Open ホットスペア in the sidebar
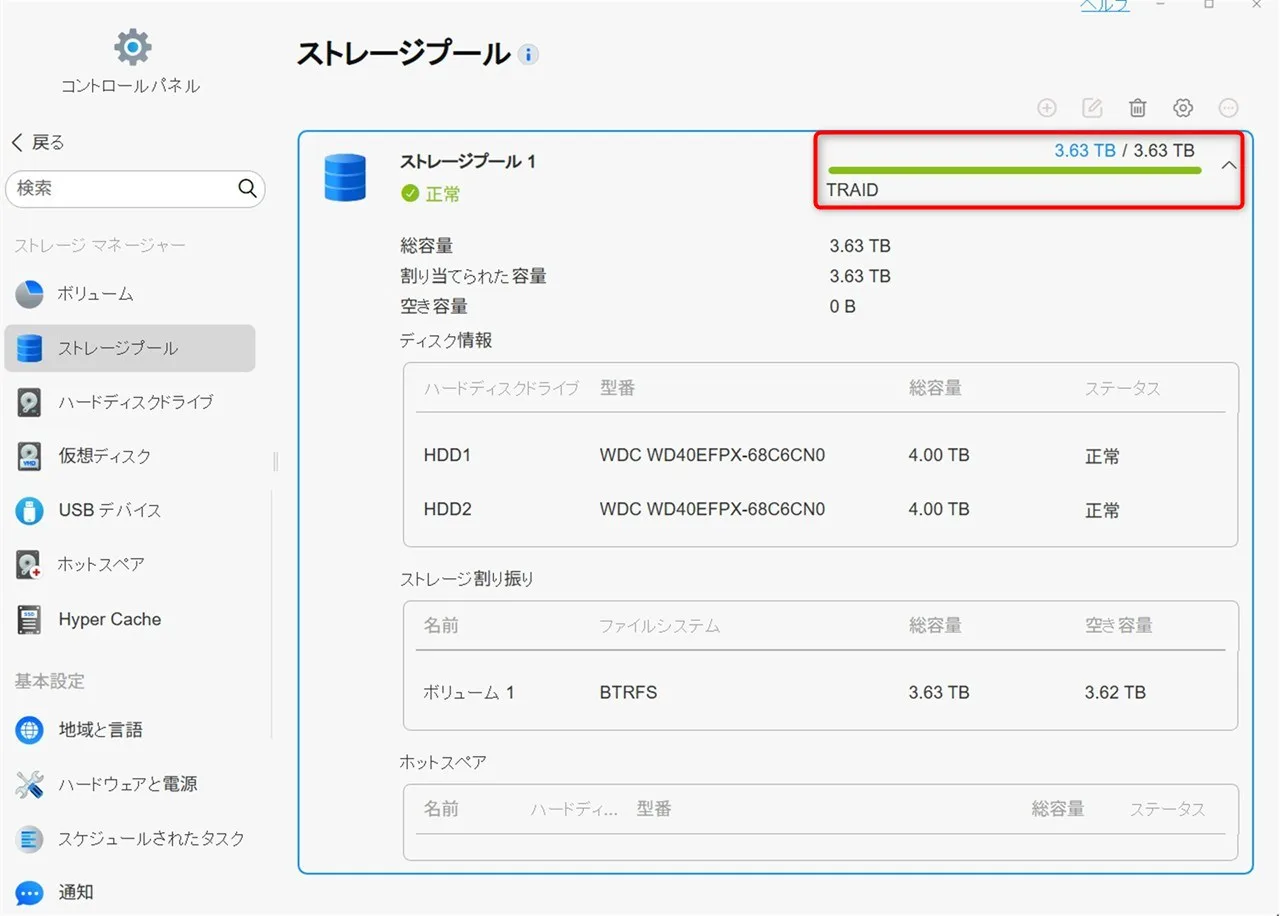This screenshot has width=1280, height=916. (x=100, y=564)
